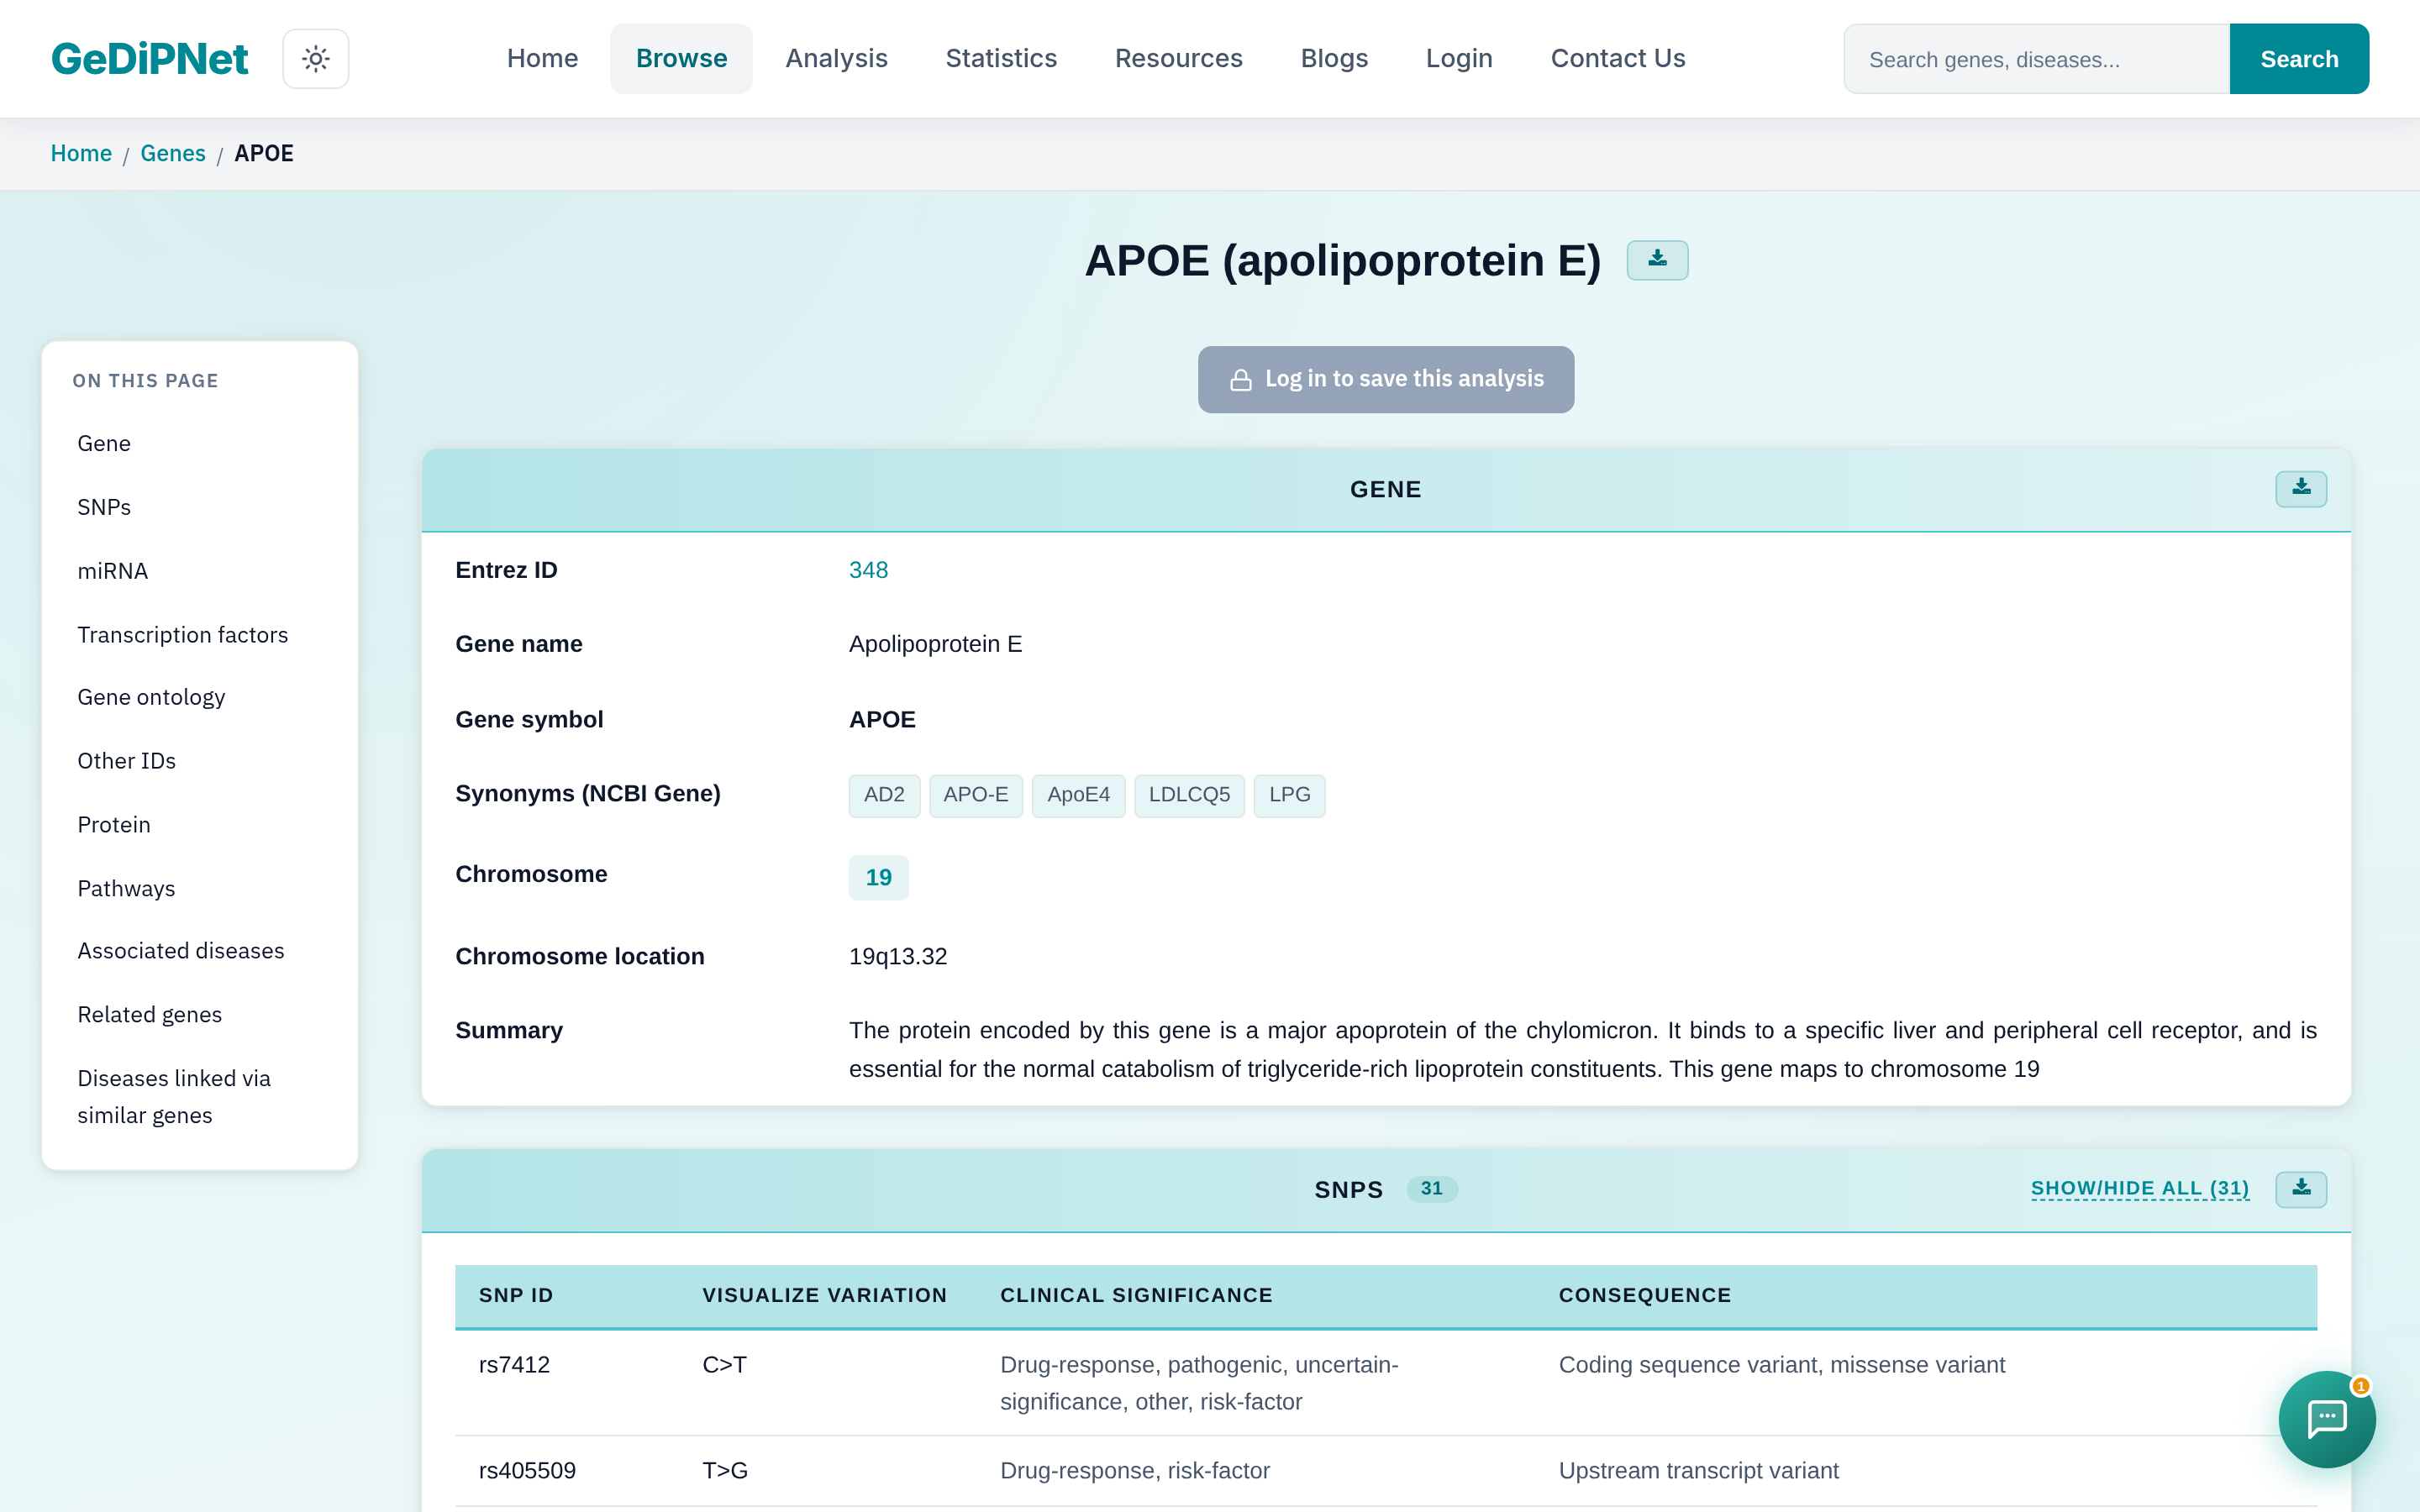Image resolution: width=2420 pixels, height=1512 pixels.
Task: Open the chromosome 19 badge
Action: tap(878, 877)
